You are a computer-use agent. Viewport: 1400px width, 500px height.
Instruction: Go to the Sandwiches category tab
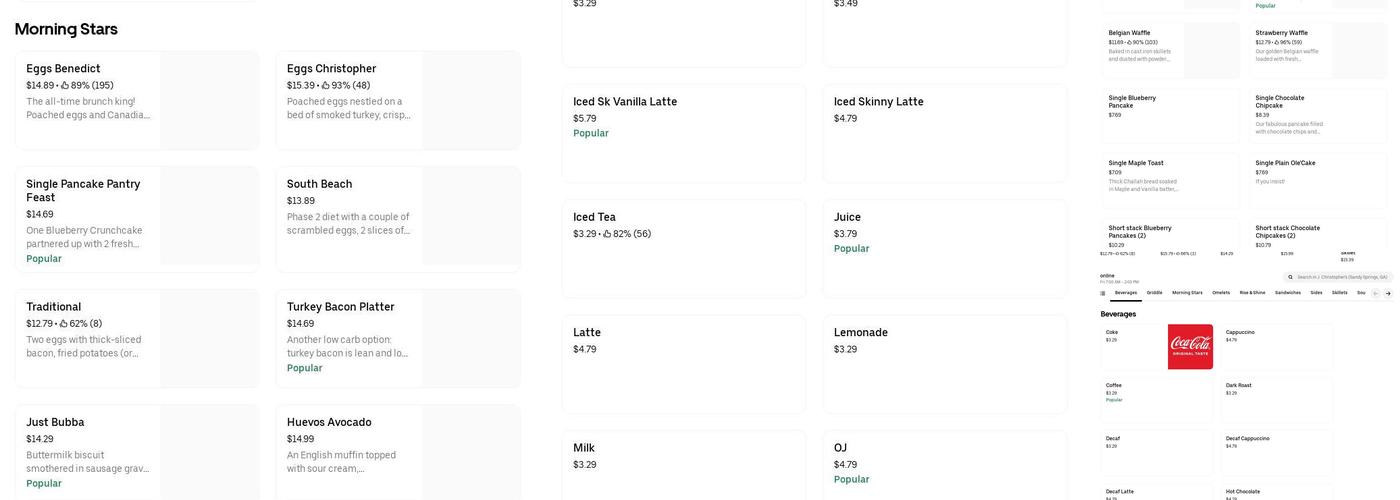point(1288,293)
